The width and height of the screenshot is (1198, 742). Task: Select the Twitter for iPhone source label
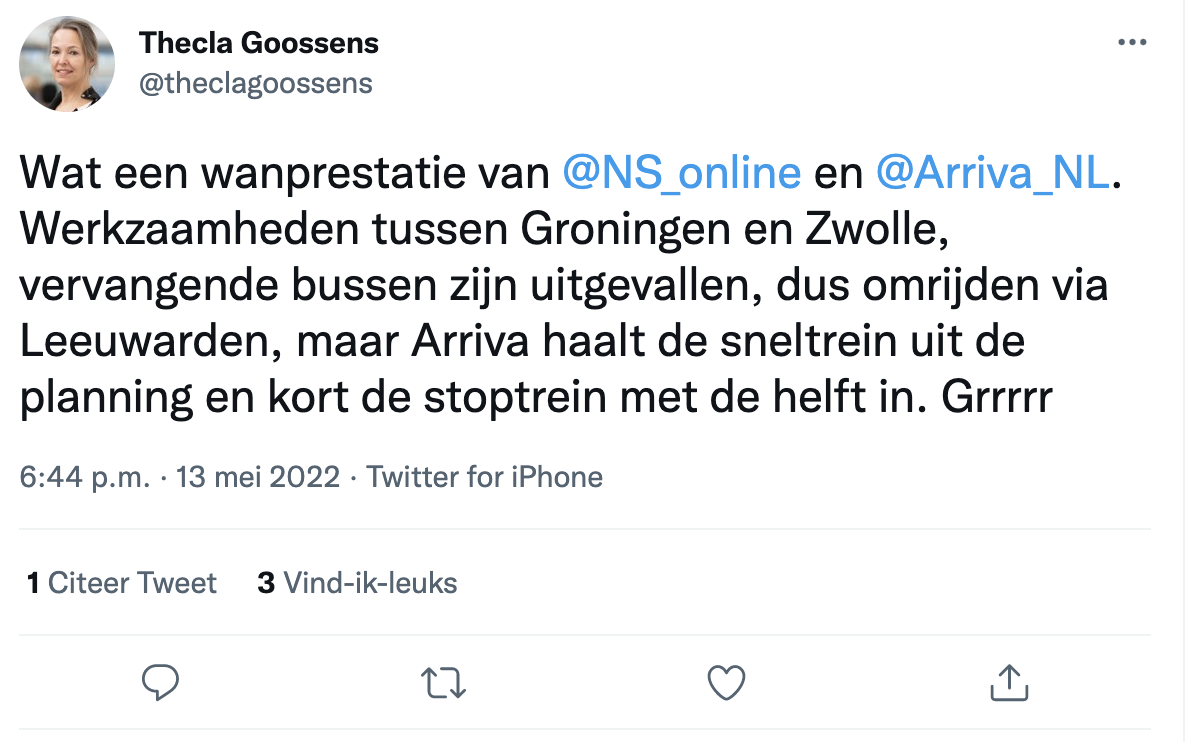(485, 477)
